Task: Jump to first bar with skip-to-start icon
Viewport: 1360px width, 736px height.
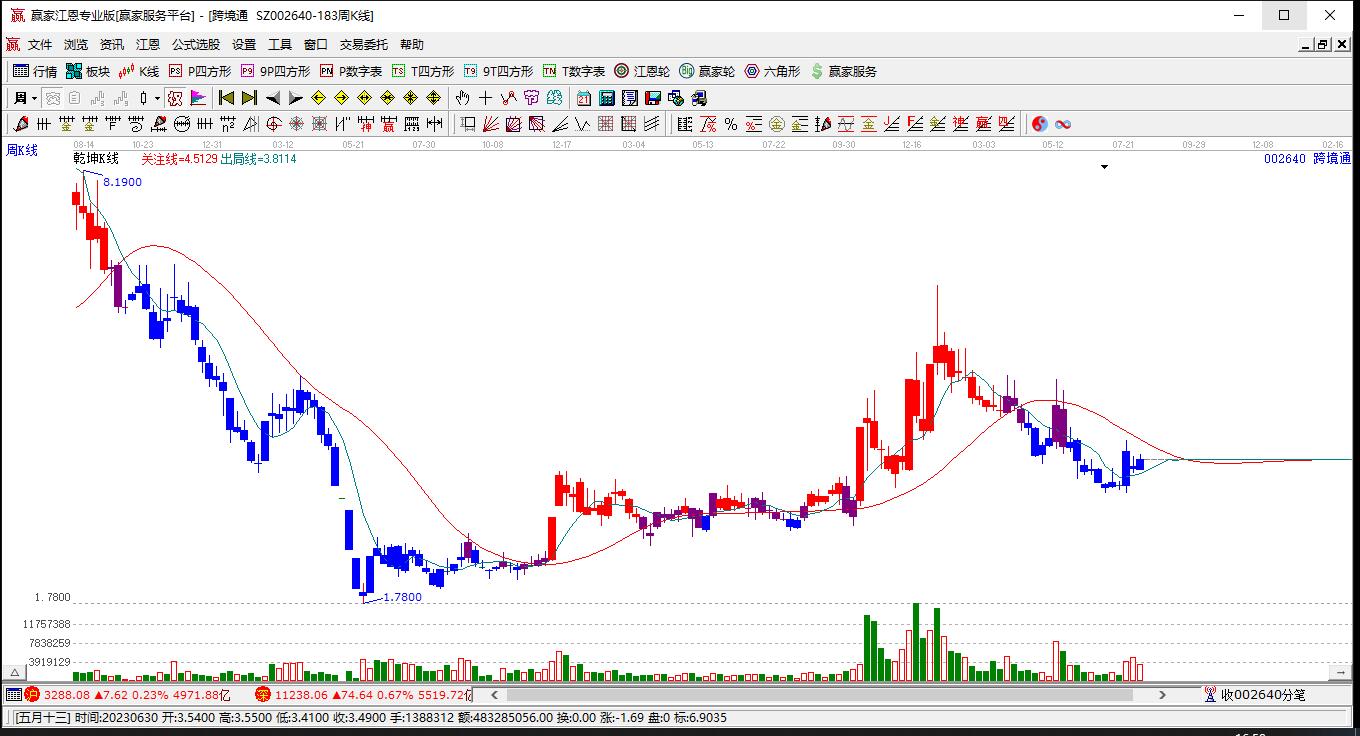Action: (x=226, y=98)
